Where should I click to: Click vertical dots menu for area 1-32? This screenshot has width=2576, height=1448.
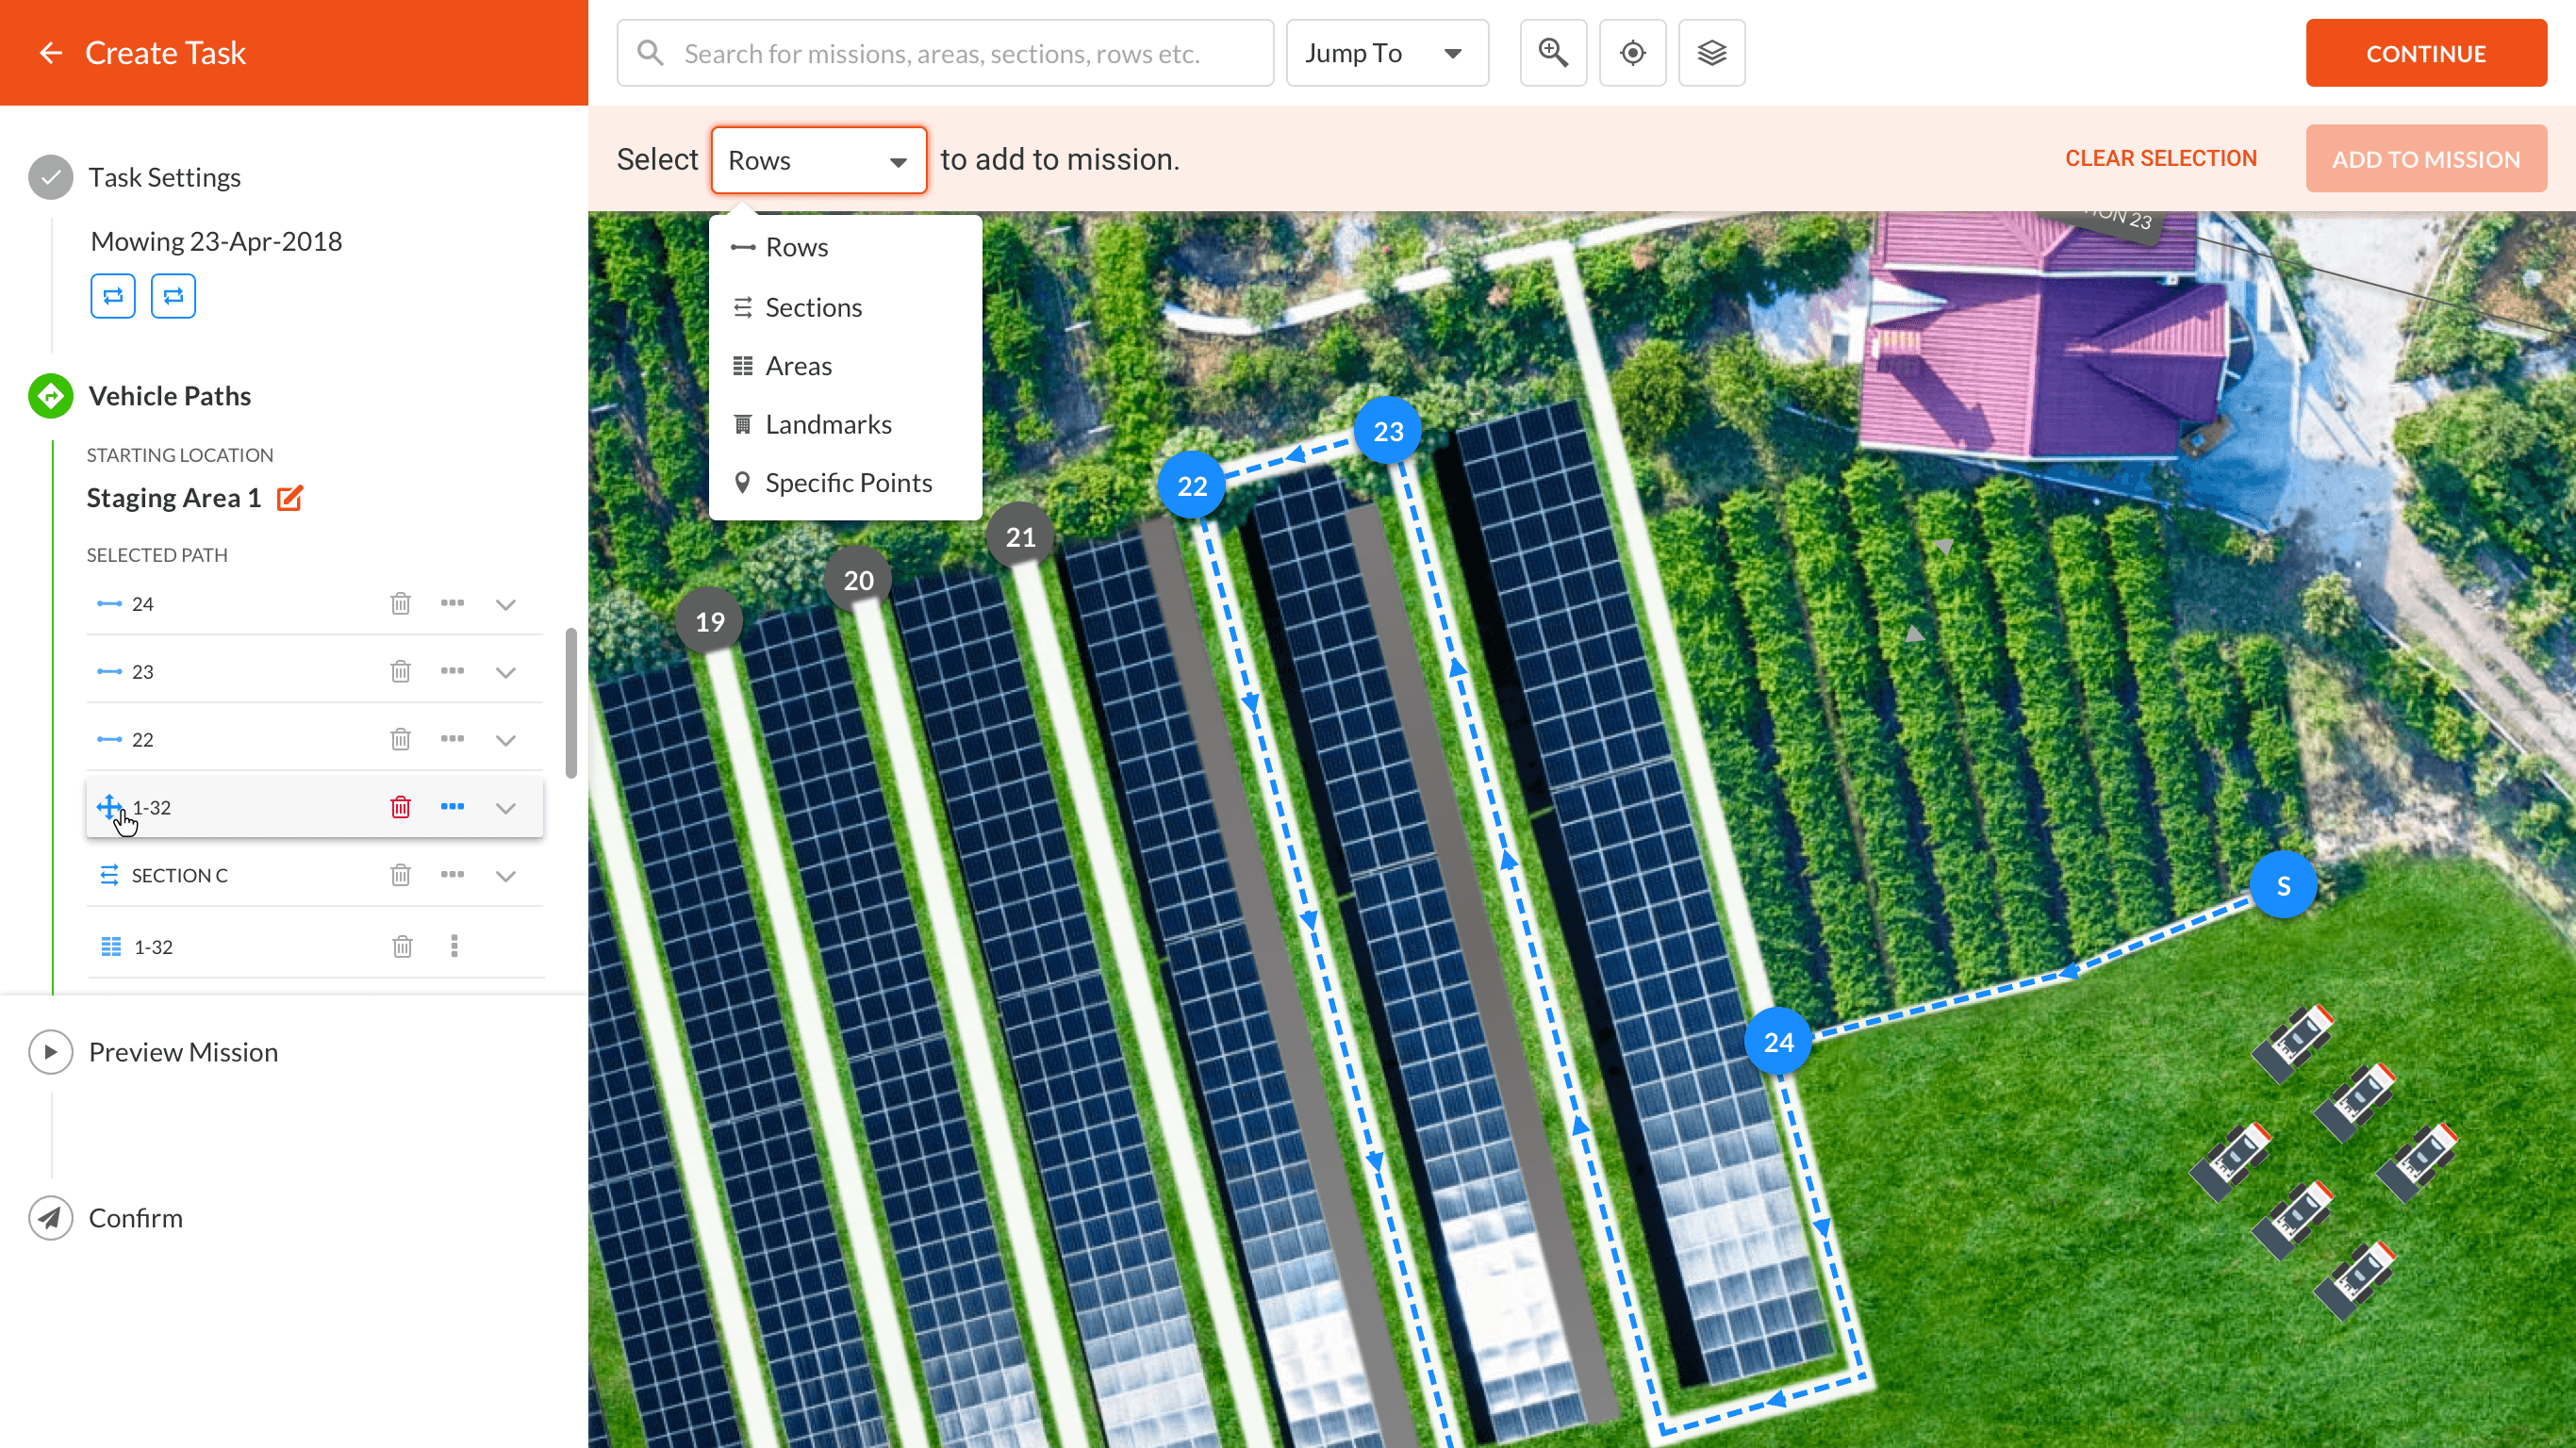454,946
